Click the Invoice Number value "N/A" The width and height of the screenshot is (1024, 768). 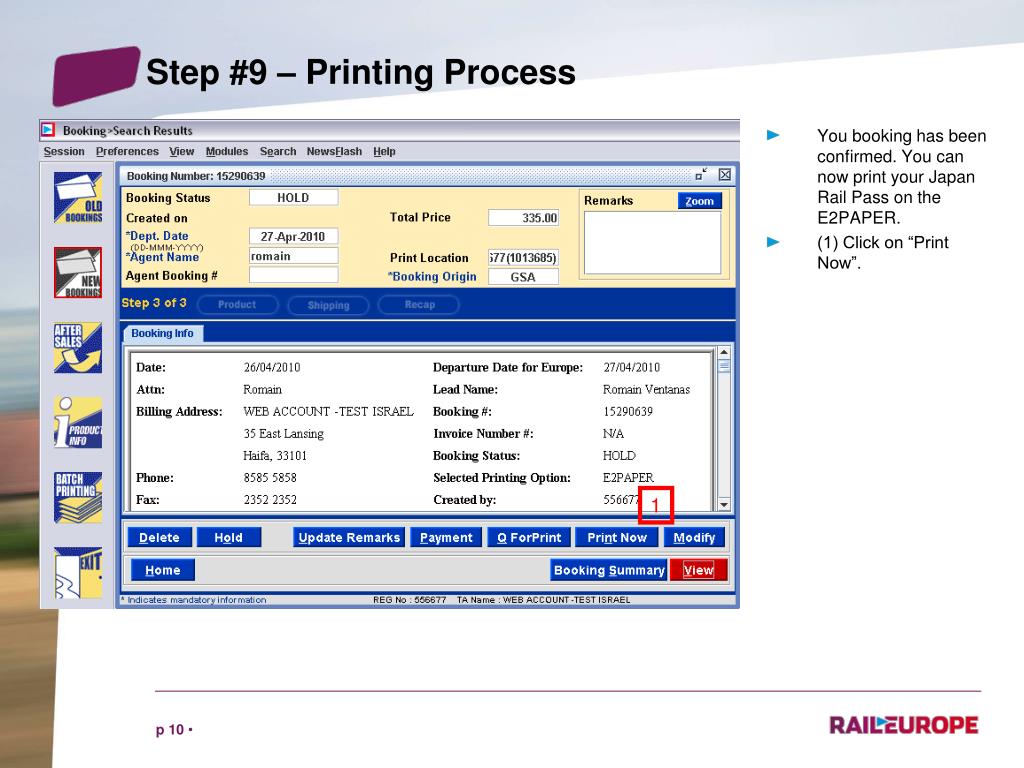(613, 434)
